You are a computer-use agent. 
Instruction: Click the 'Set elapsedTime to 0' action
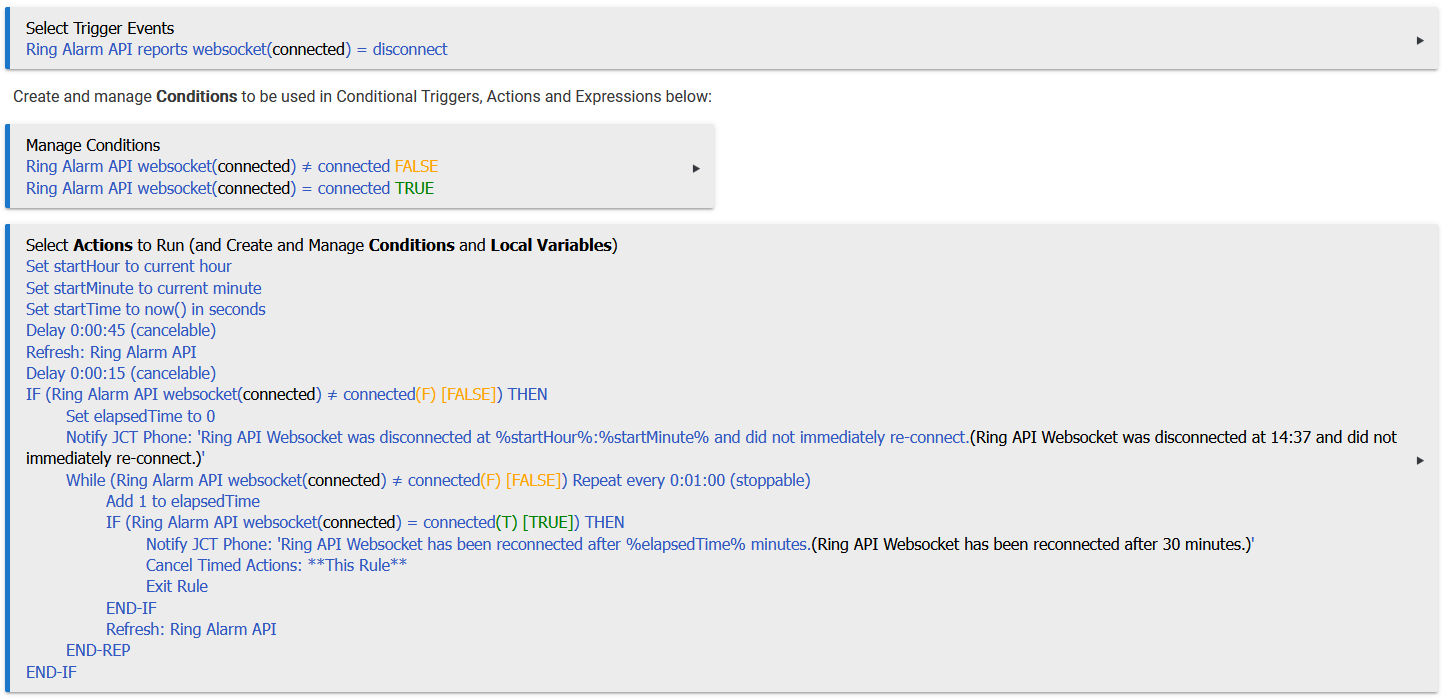(141, 416)
